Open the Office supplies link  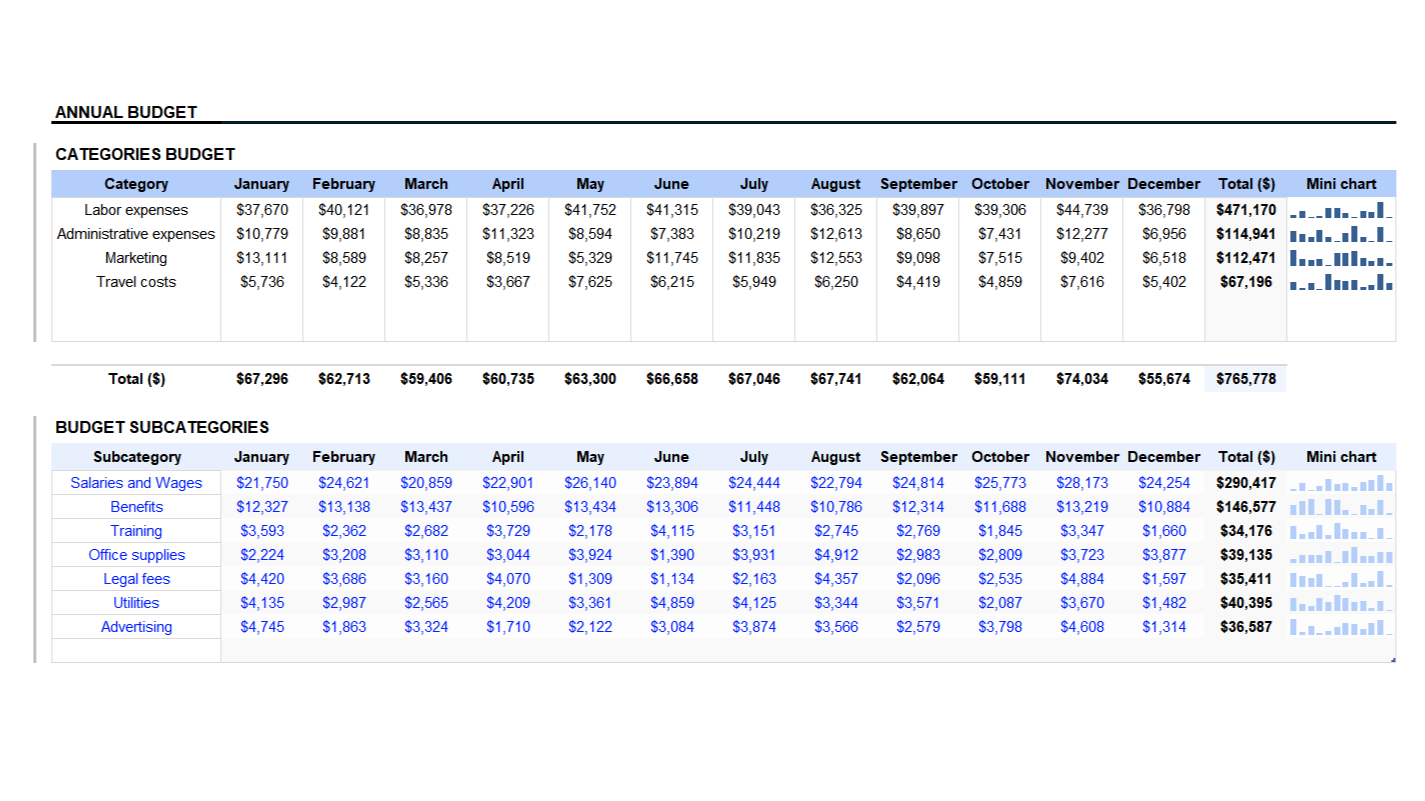pos(136,555)
